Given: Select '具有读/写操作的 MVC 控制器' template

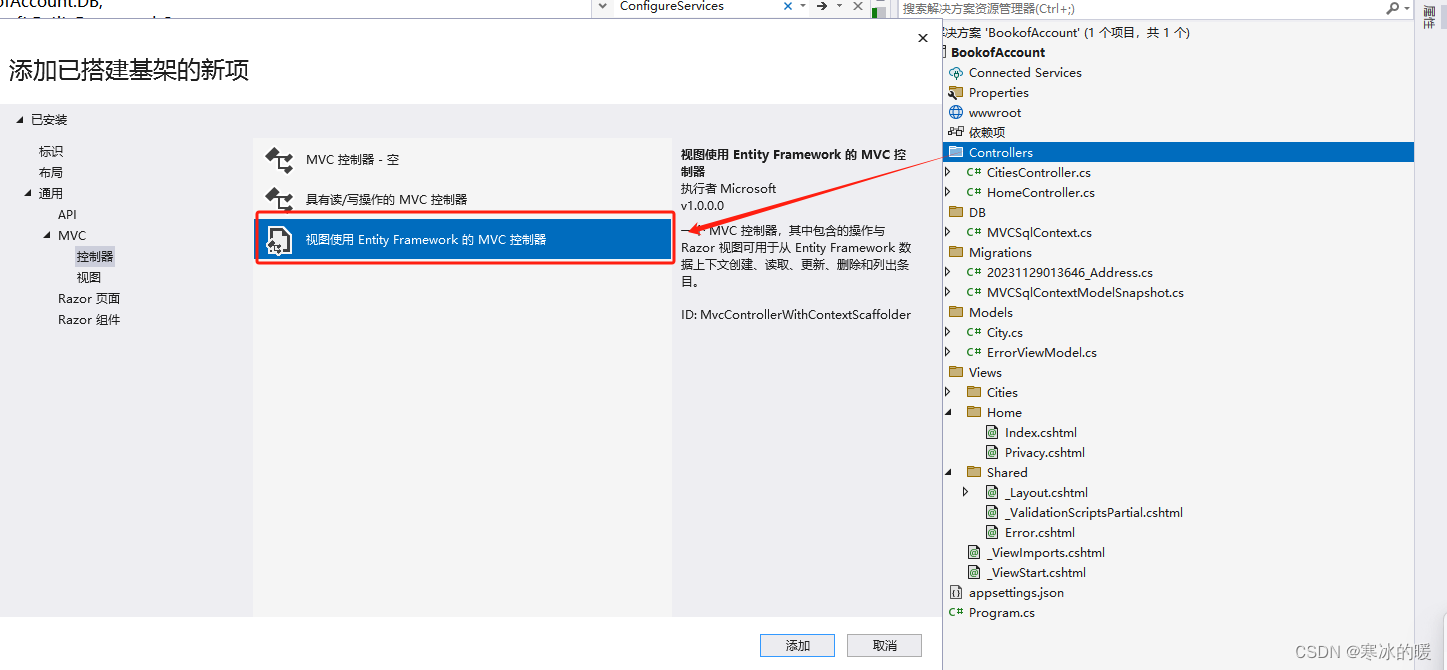Looking at the screenshot, I should tap(463, 199).
